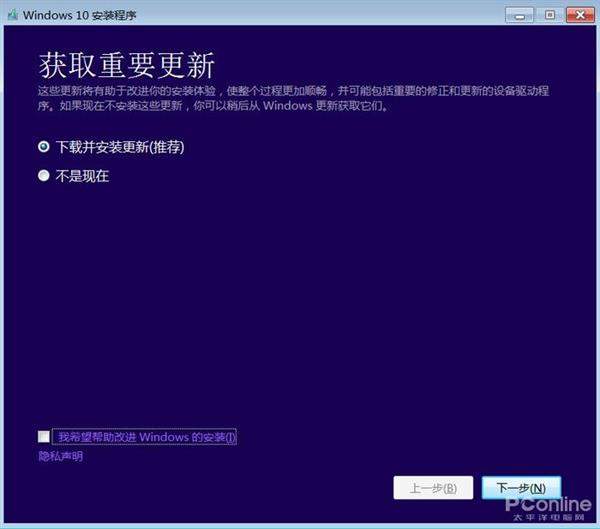Click the 太平洋电脑网 text under the PConline logo
Image resolution: width=600 pixels, height=529 pixels.
point(548,517)
